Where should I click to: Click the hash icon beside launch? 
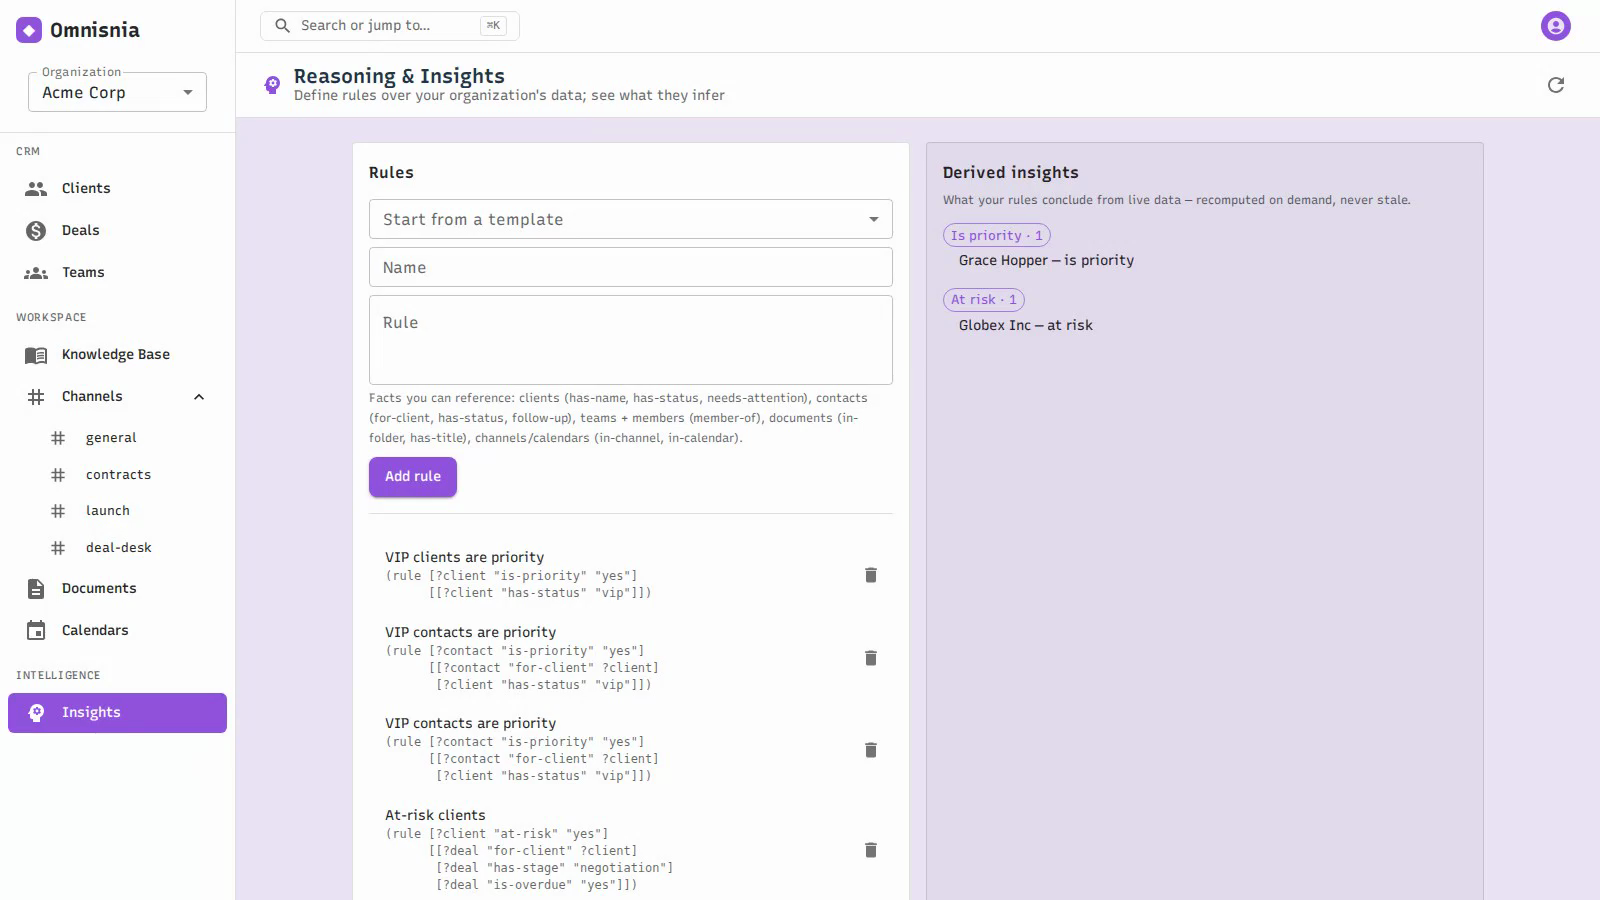58,511
